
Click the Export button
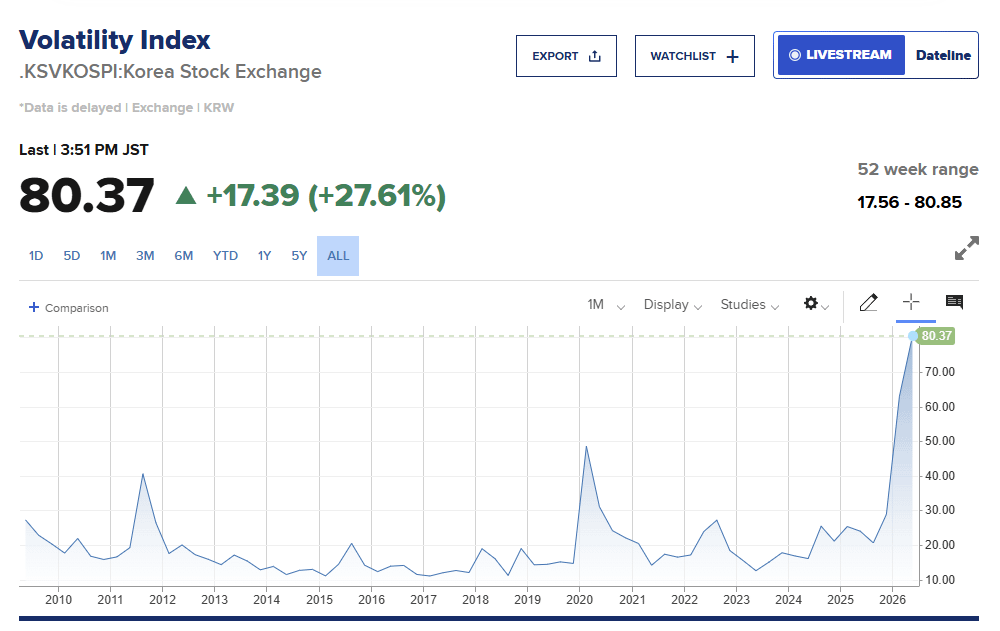point(566,56)
